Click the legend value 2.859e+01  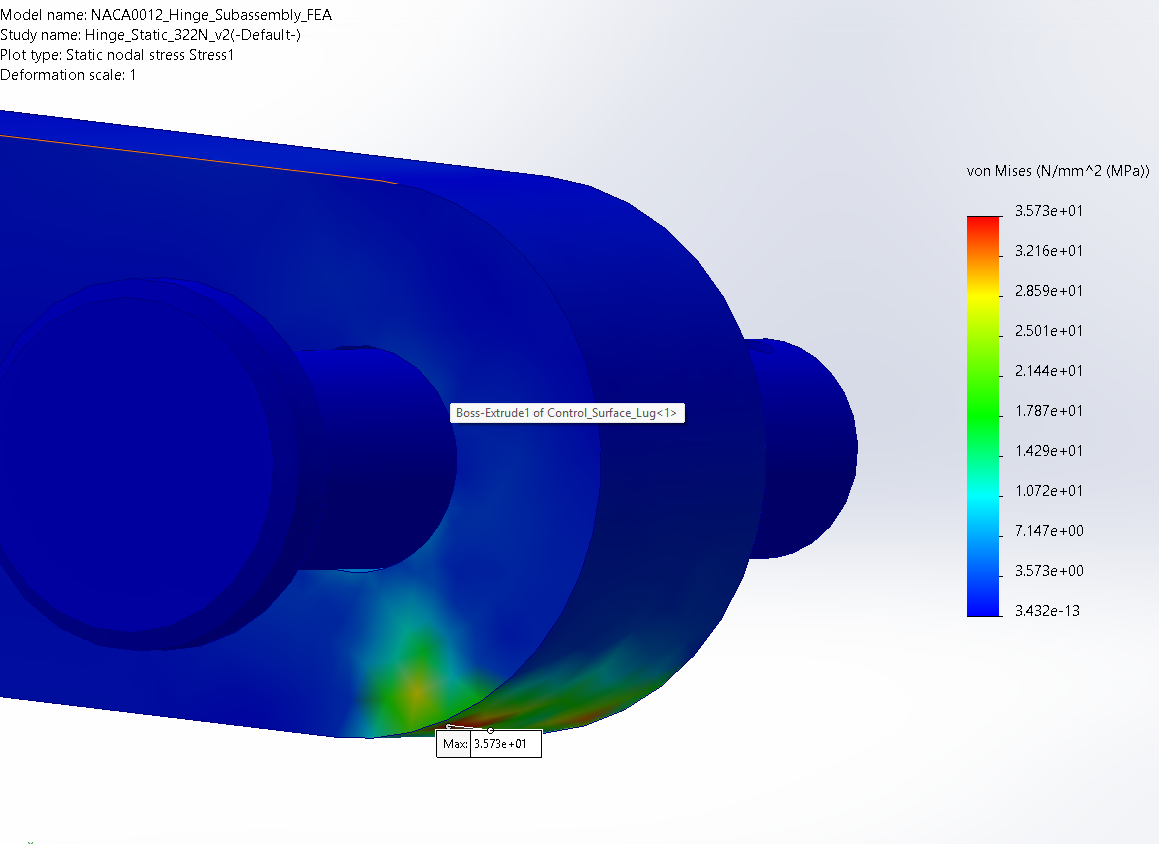(x=1048, y=290)
